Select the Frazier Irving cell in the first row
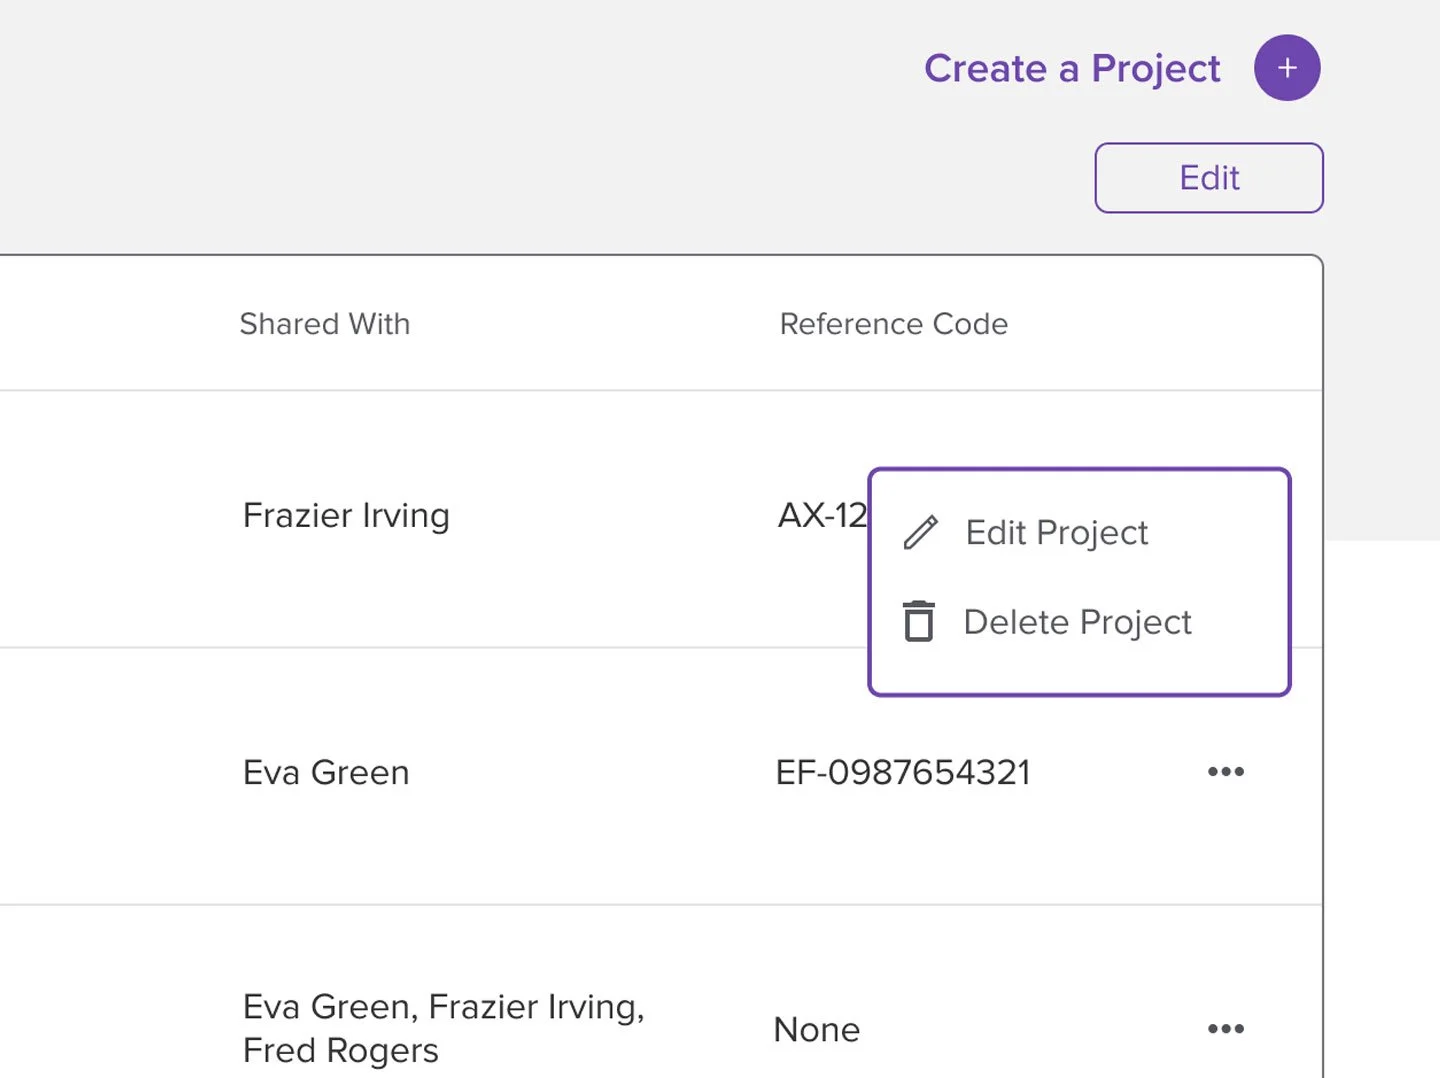1440x1078 pixels. 346,516
